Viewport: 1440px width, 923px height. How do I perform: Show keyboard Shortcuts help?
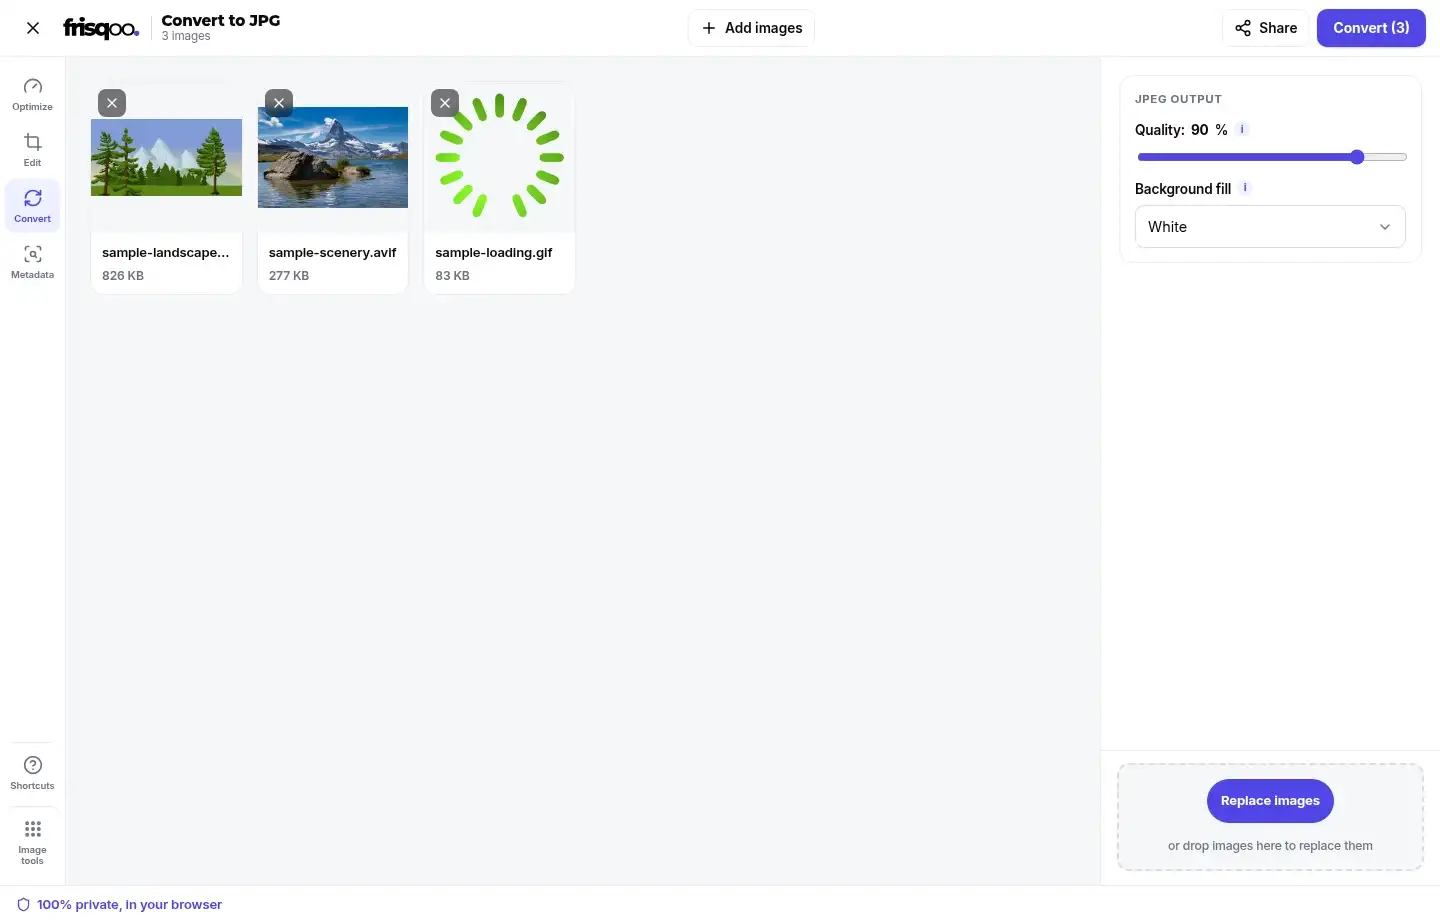[33, 773]
